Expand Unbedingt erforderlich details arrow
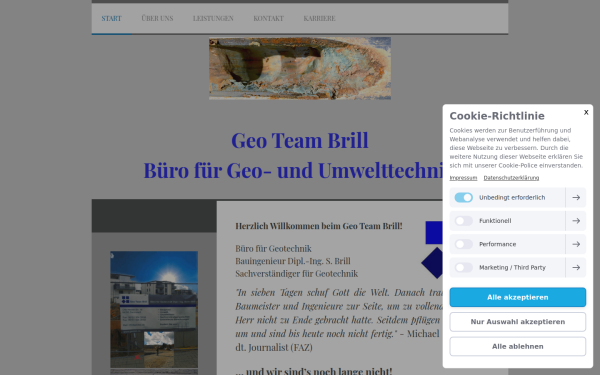The height and width of the screenshot is (375, 600). point(576,197)
